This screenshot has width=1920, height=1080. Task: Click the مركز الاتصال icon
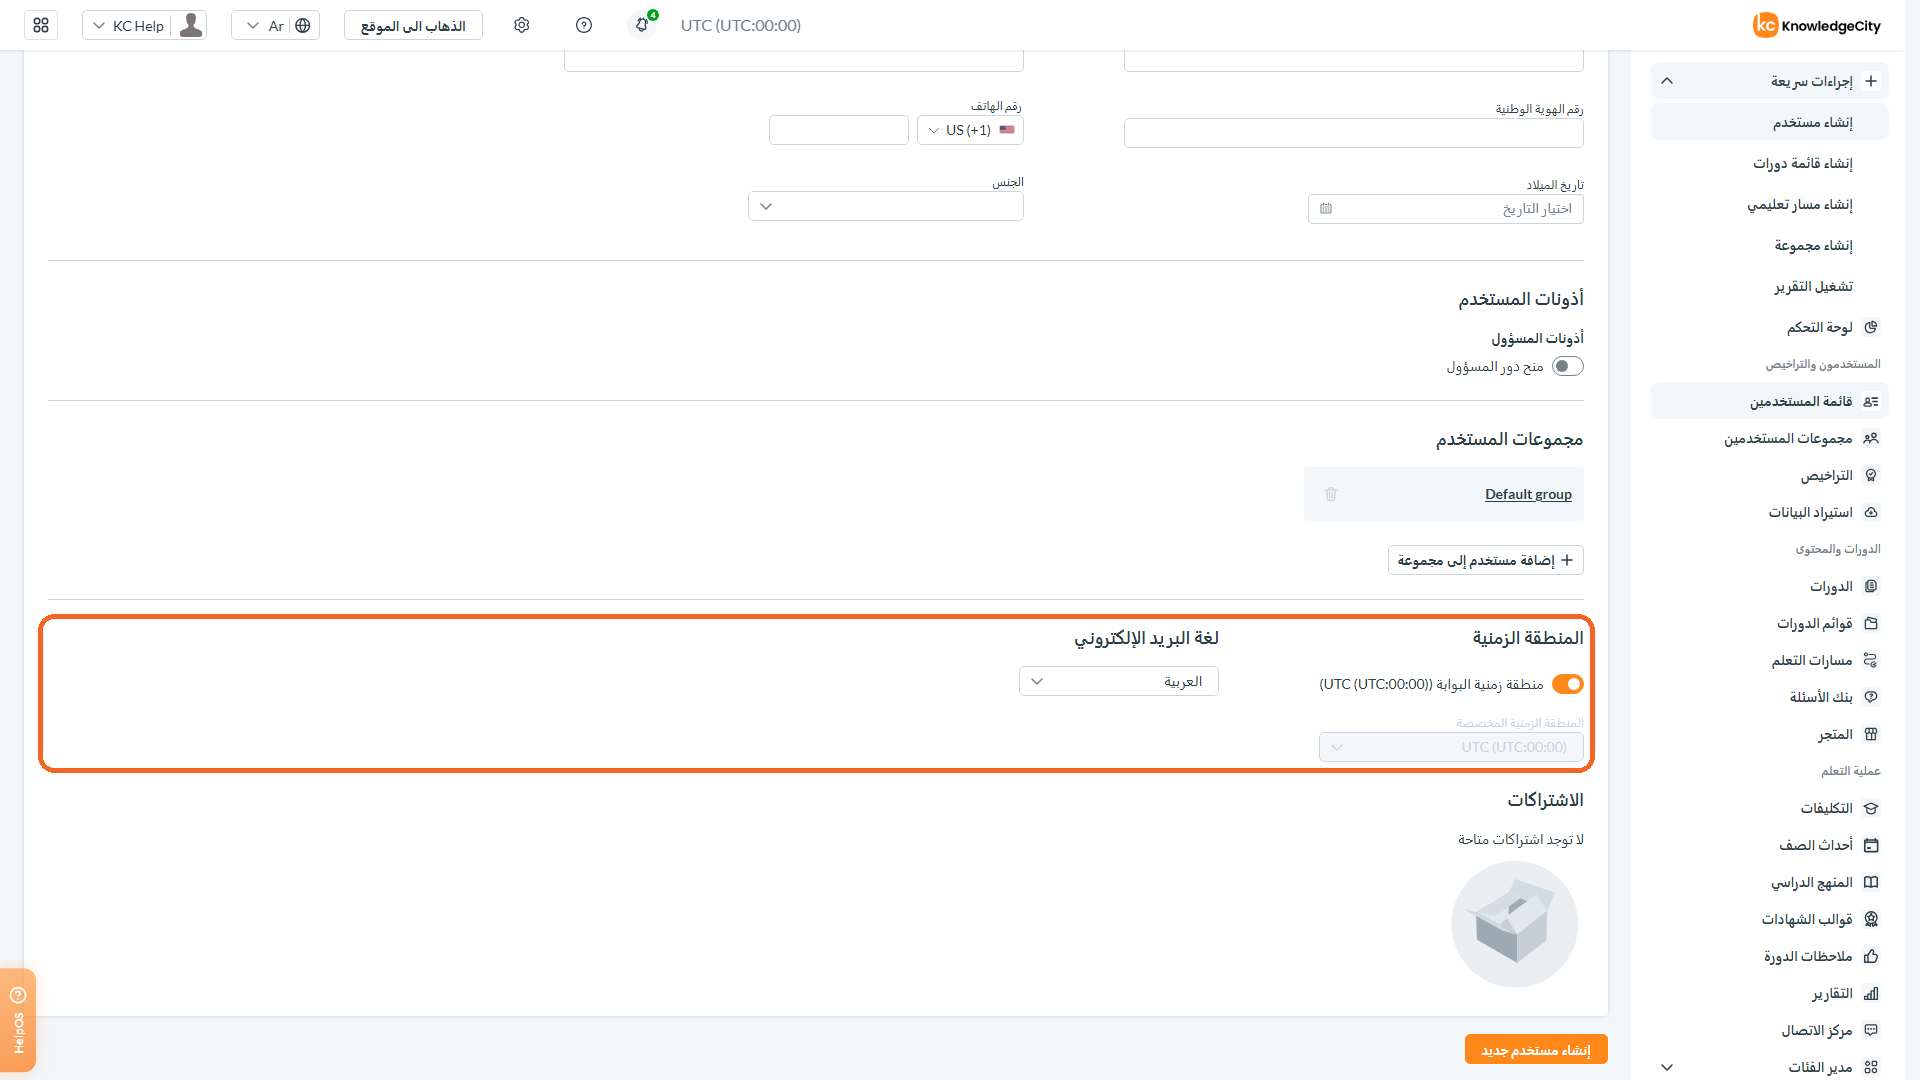pyautogui.click(x=1871, y=1030)
